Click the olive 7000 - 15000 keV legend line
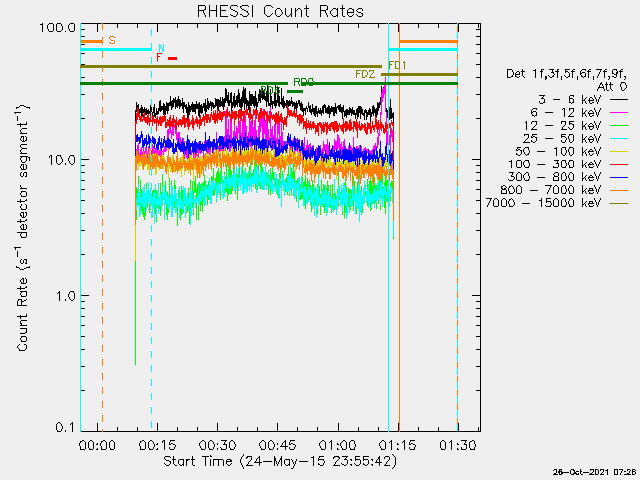640x480 pixels. 619,203
